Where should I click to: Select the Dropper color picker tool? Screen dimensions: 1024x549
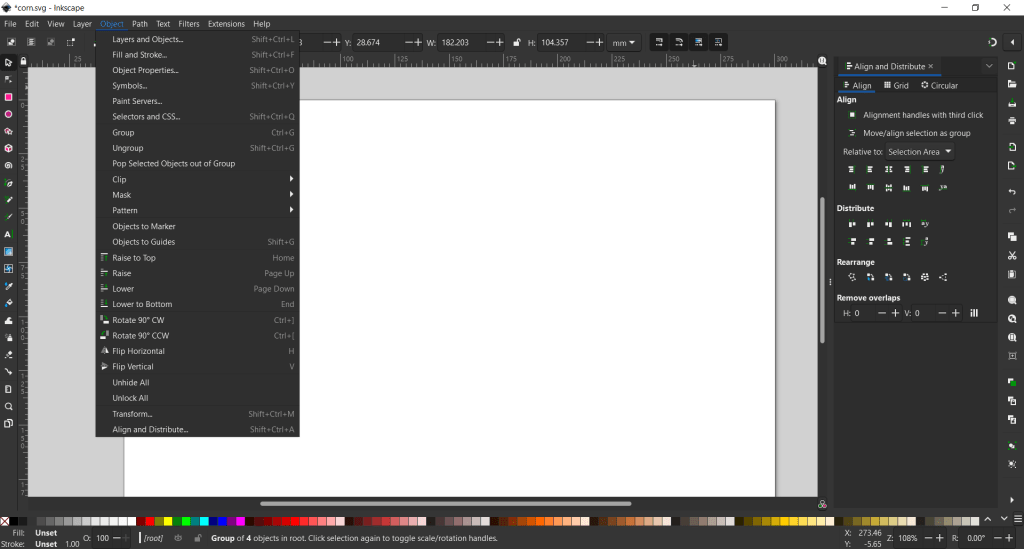click(8, 286)
